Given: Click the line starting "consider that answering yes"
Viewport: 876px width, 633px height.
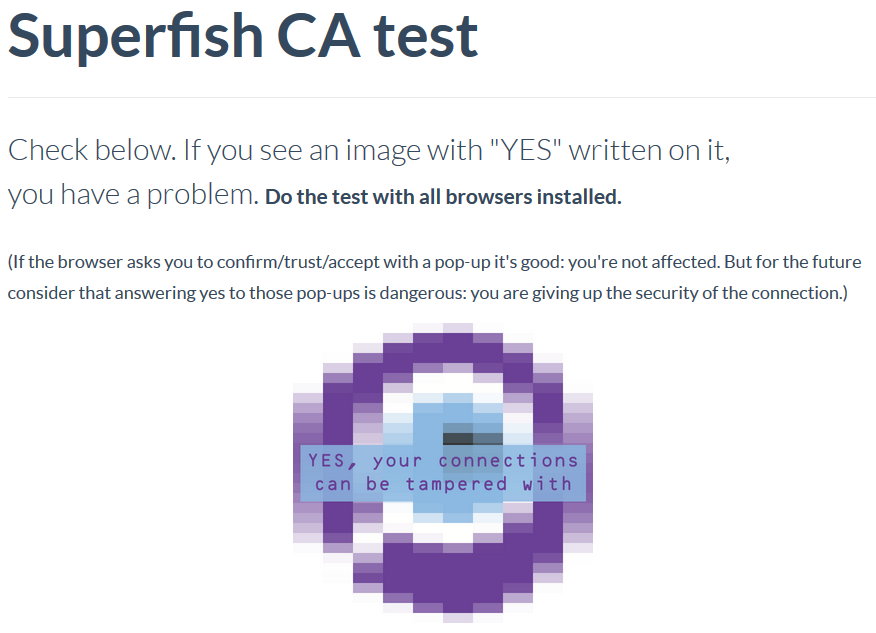Looking at the screenshot, I should (x=427, y=293).
